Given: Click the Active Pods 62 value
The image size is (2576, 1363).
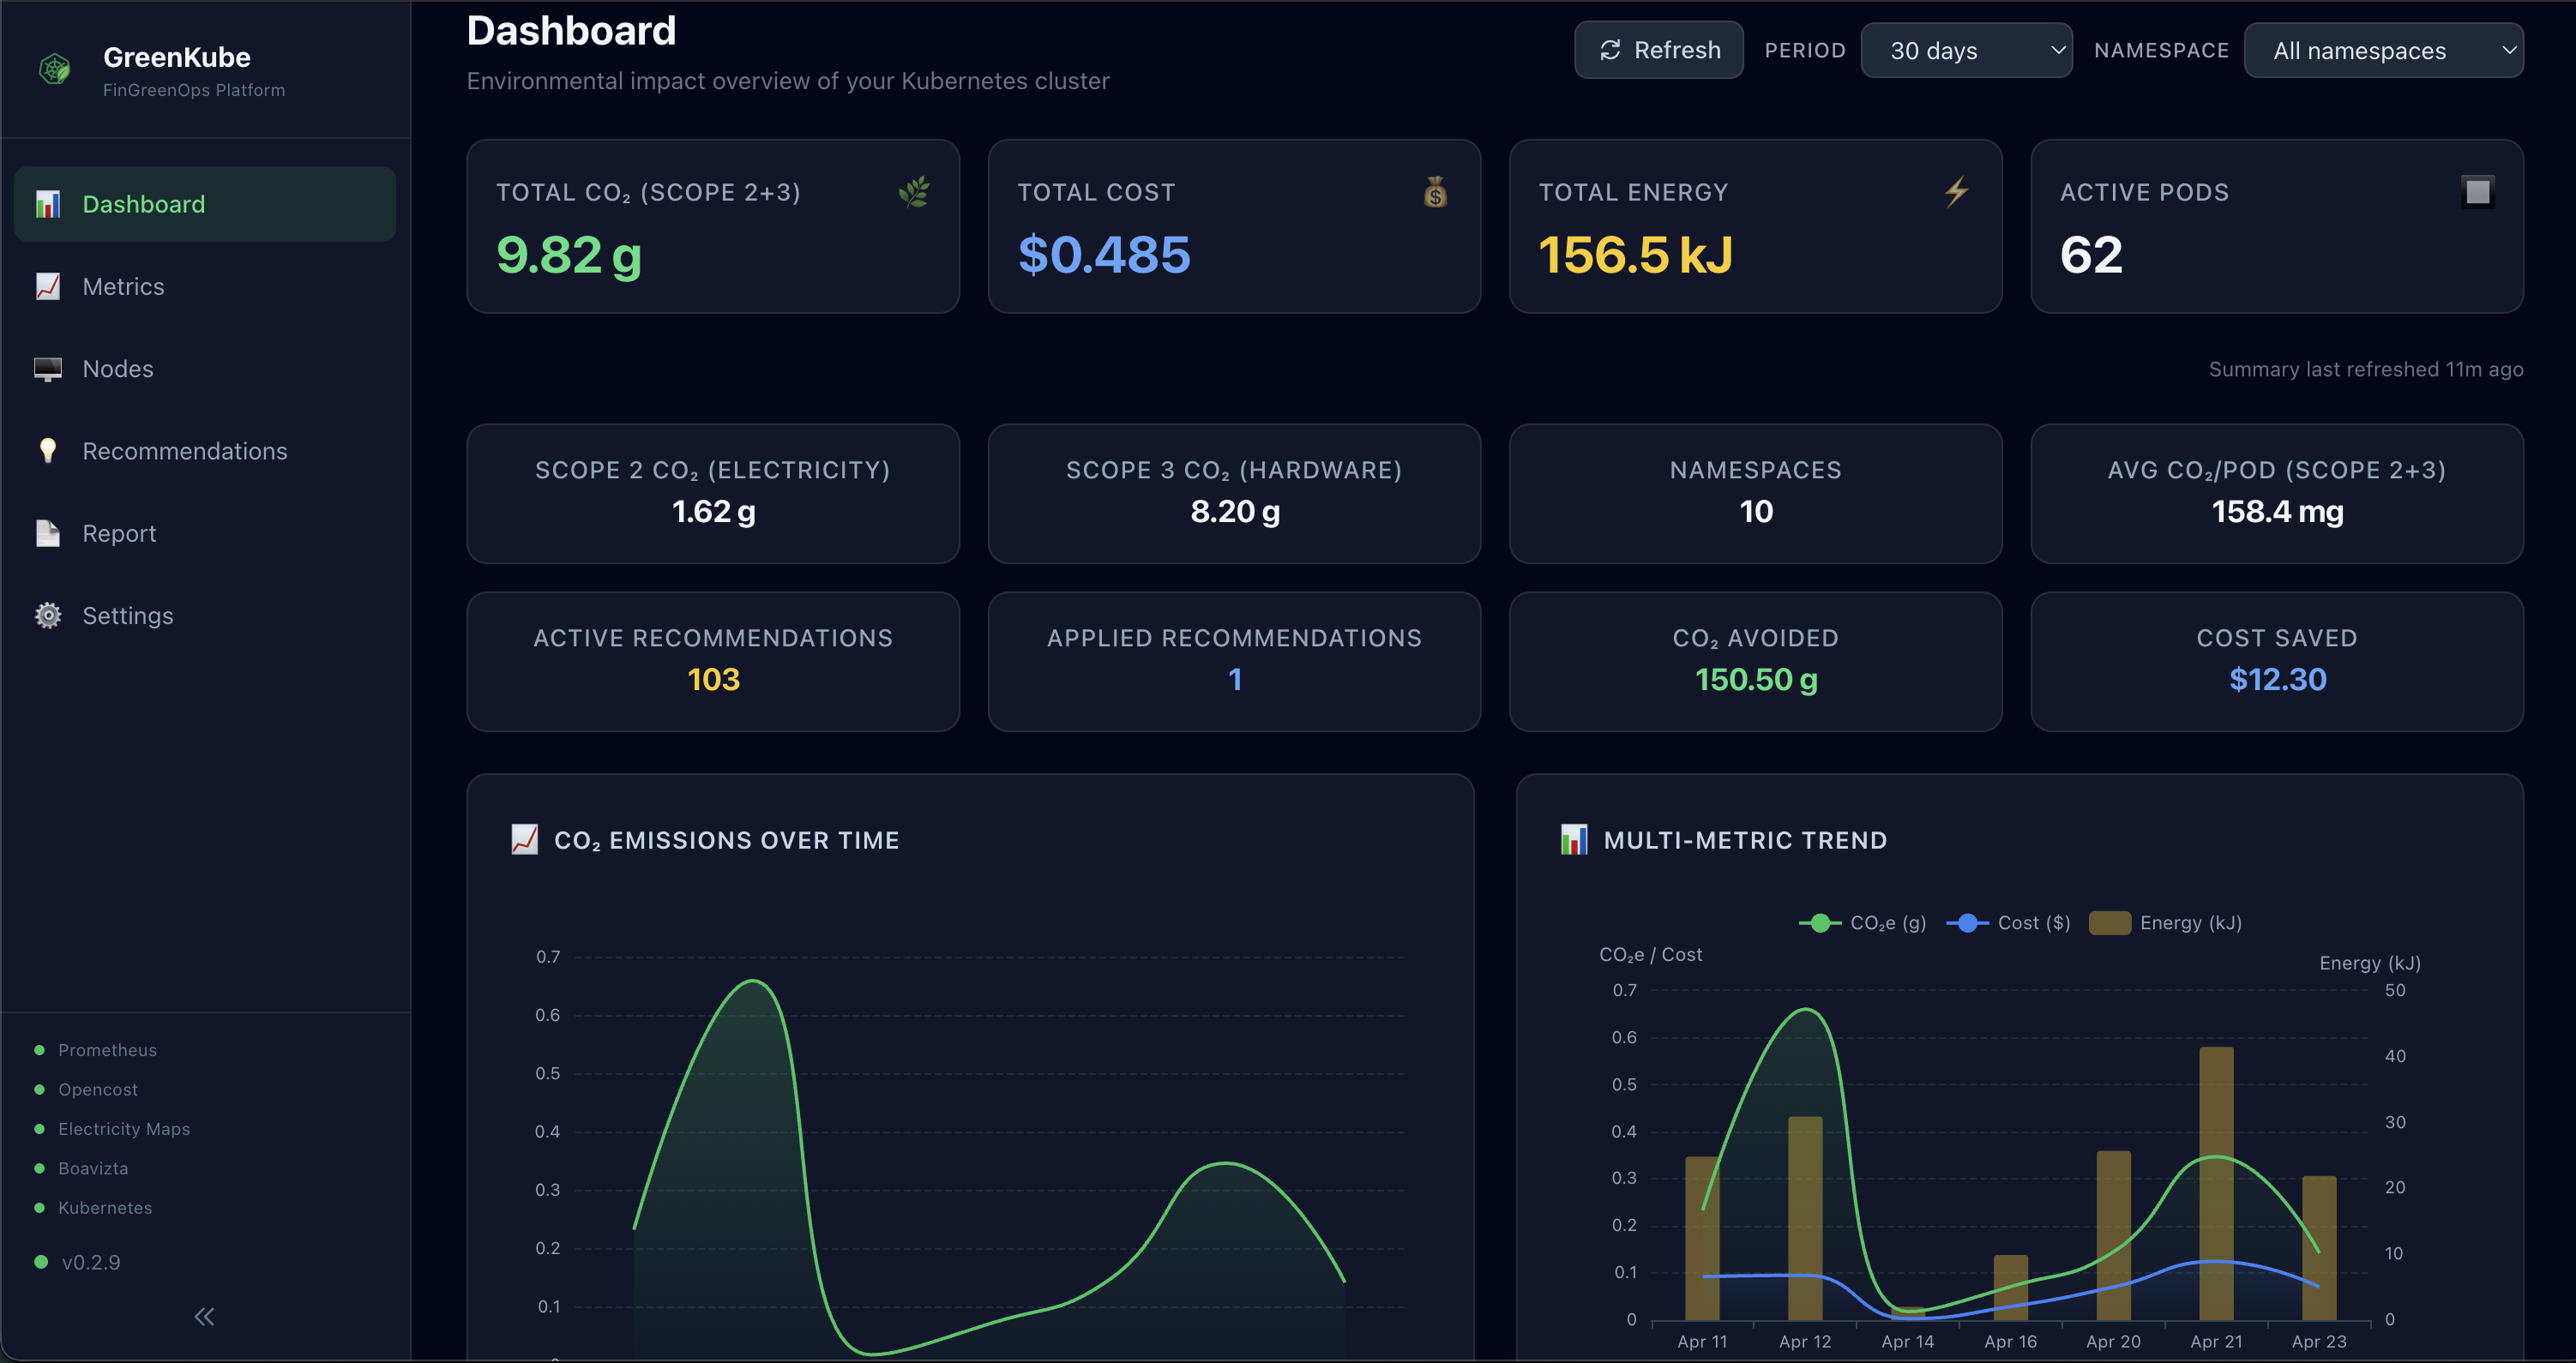Looking at the screenshot, I should coord(2091,254).
